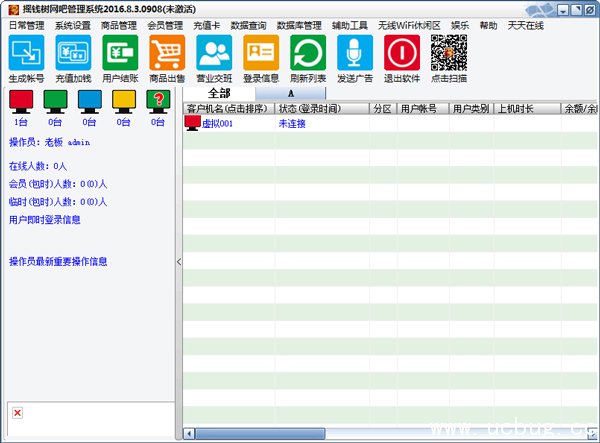600x443 pixels.
Task: Click the 用户类别 column header
Action: pyautogui.click(x=471, y=109)
